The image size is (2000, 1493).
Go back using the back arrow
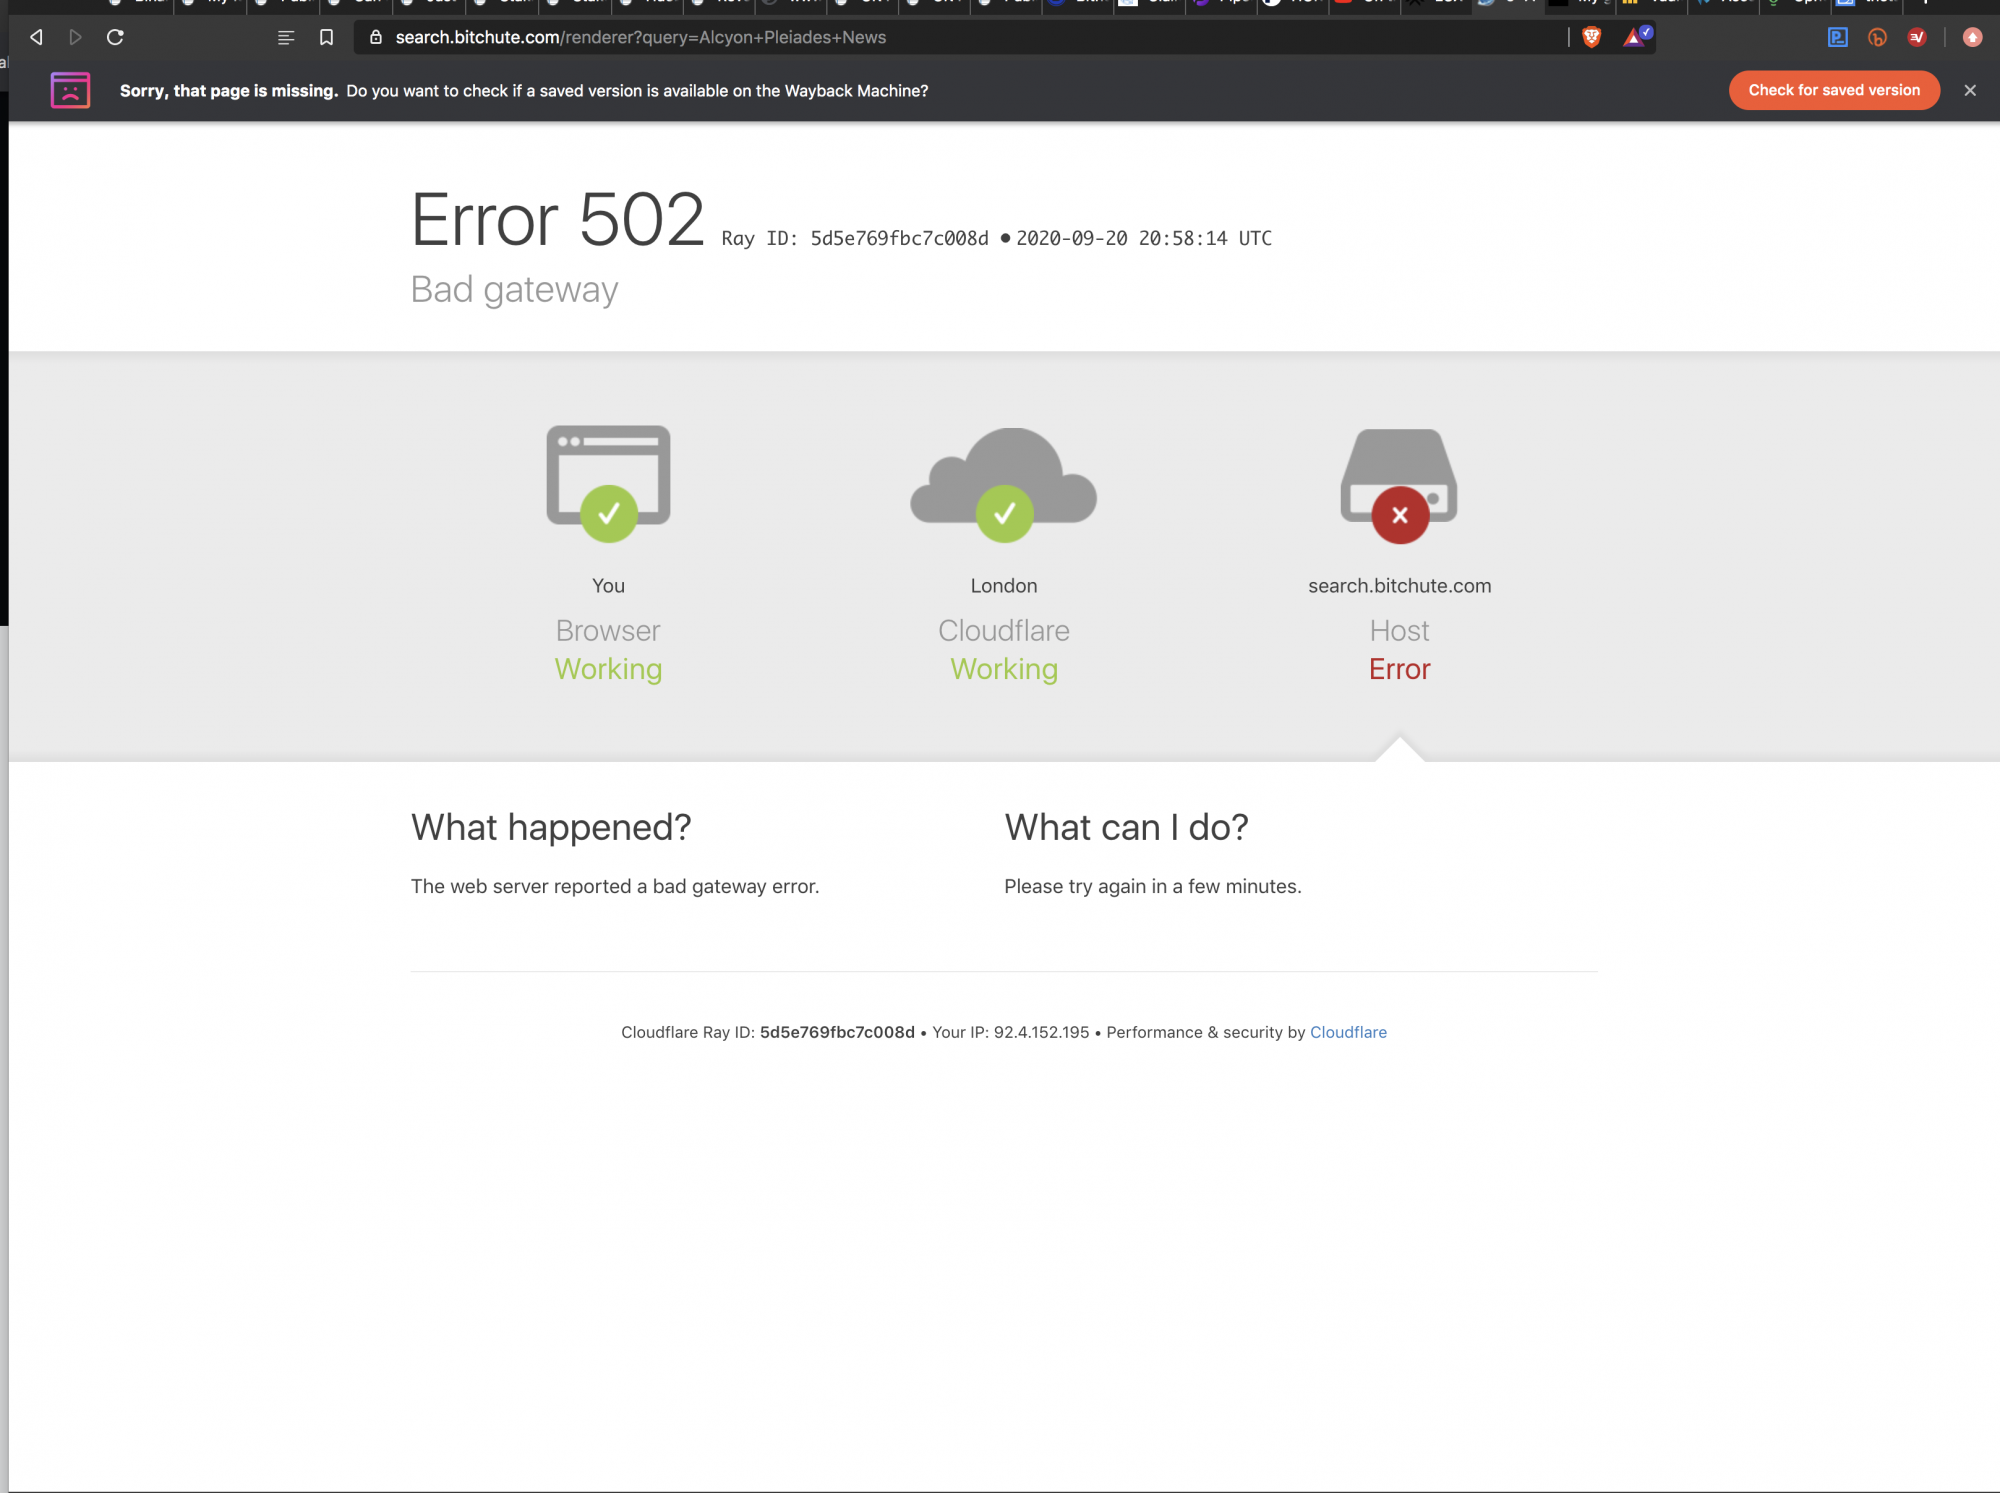point(36,38)
